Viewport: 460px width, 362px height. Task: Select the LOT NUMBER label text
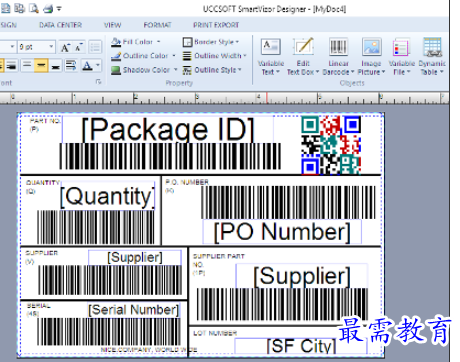(x=215, y=333)
